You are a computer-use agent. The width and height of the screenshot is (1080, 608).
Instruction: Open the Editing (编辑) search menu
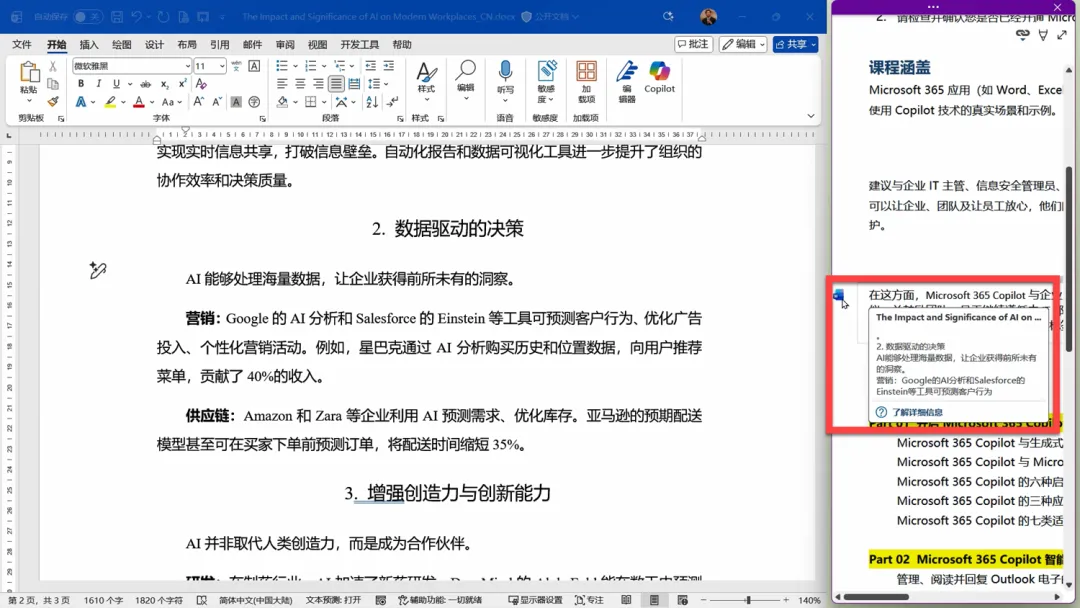466,78
